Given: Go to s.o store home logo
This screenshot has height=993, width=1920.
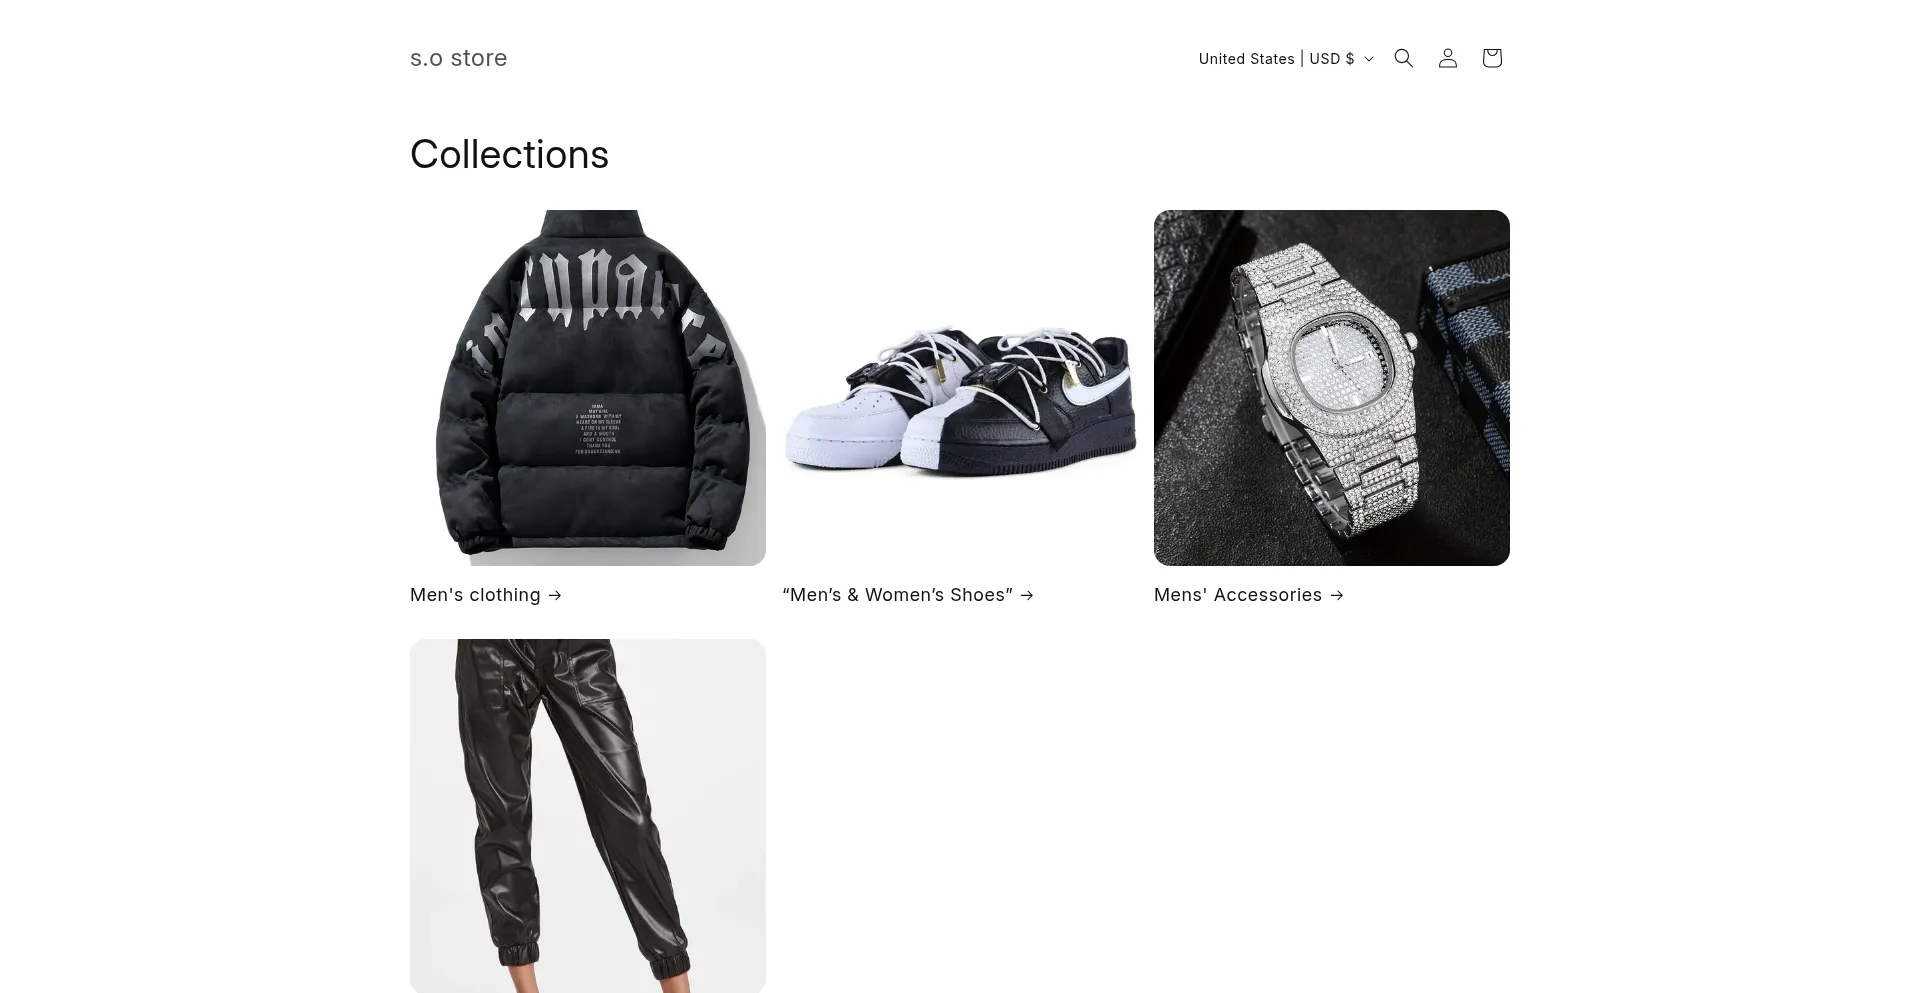Looking at the screenshot, I should click(x=458, y=58).
